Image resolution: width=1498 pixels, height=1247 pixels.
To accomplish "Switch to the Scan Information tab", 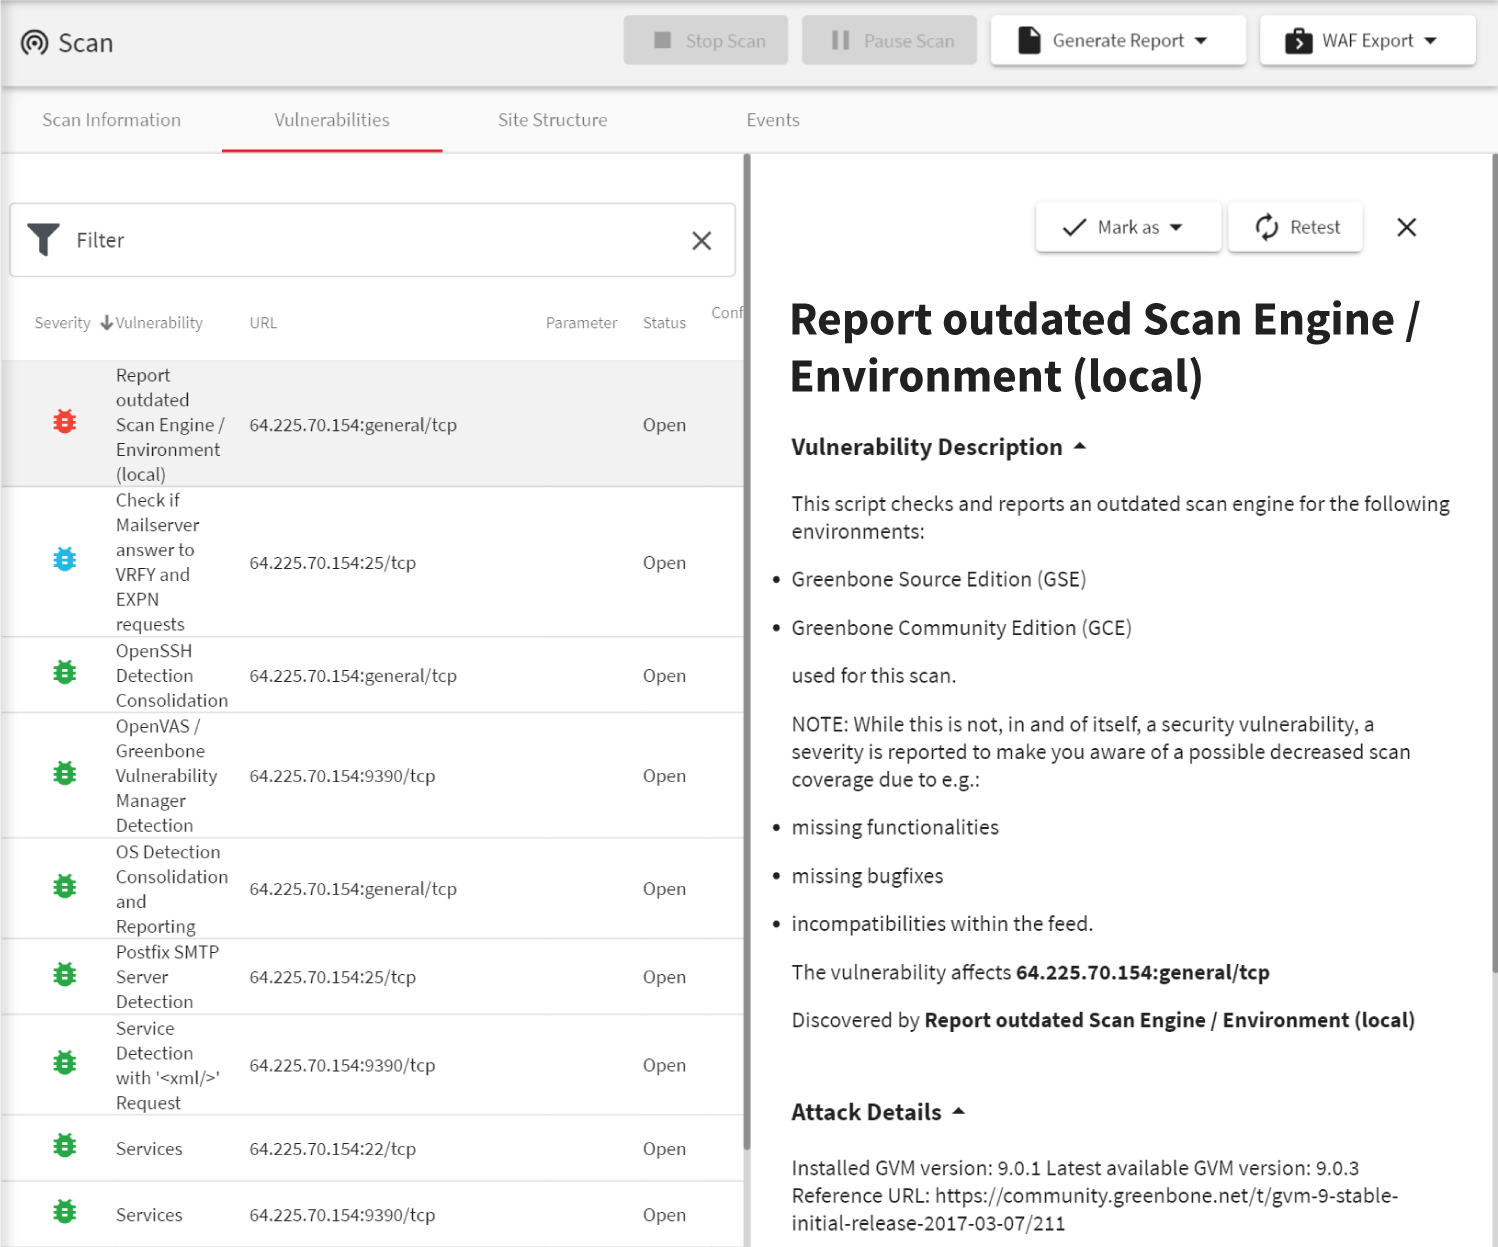I will pos(112,120).
